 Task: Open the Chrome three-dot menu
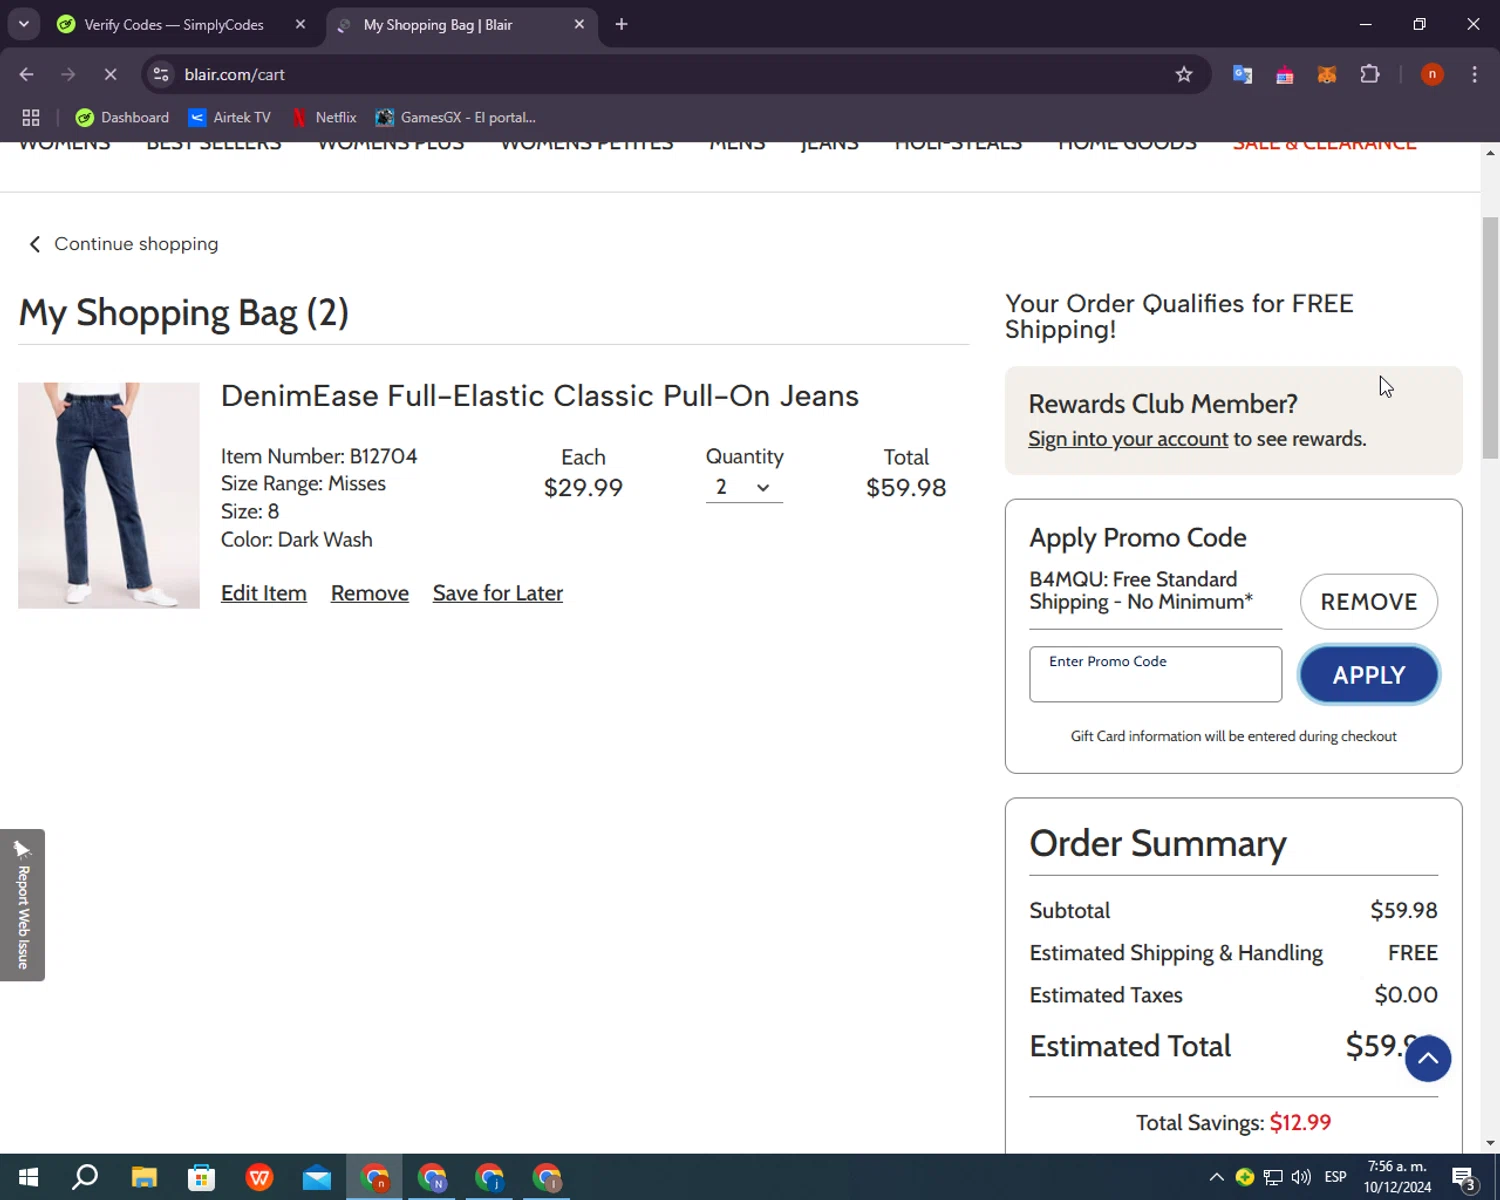[1474, 74]
